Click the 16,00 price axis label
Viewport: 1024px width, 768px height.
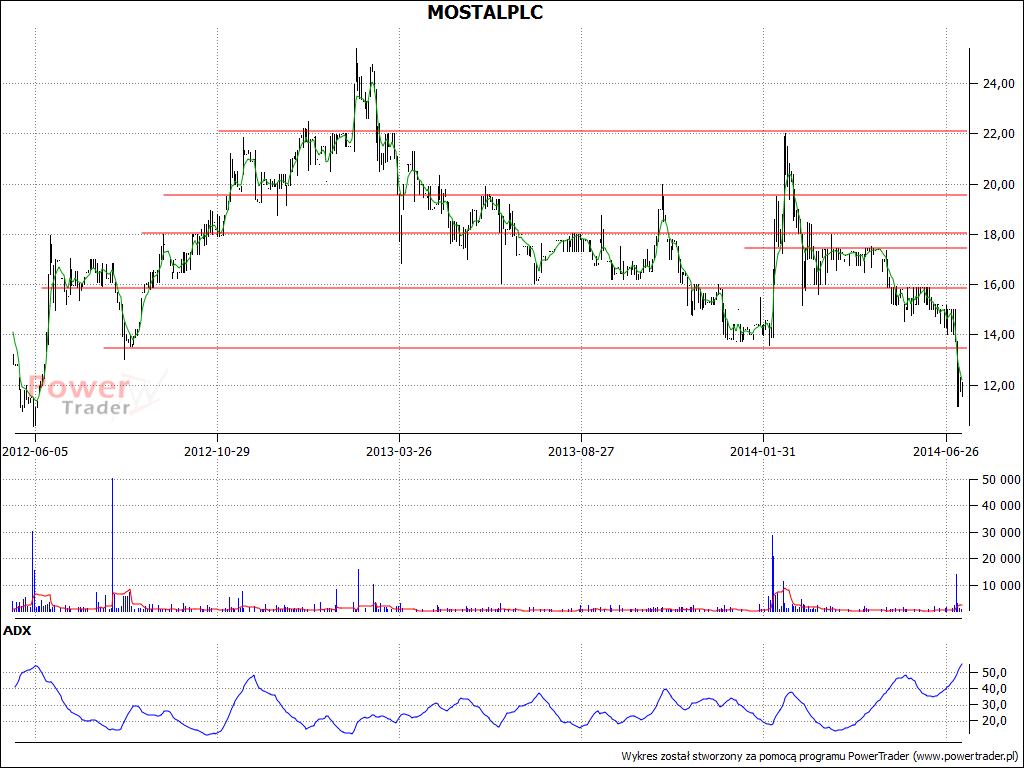(x=999, y=285)
